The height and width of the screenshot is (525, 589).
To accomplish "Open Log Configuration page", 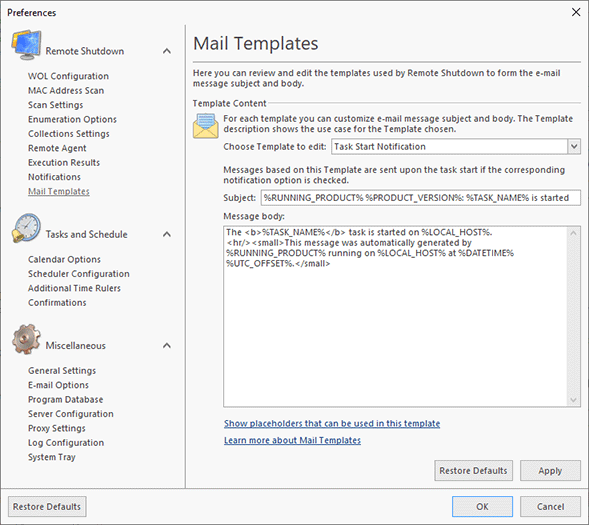I will [66, 443].
